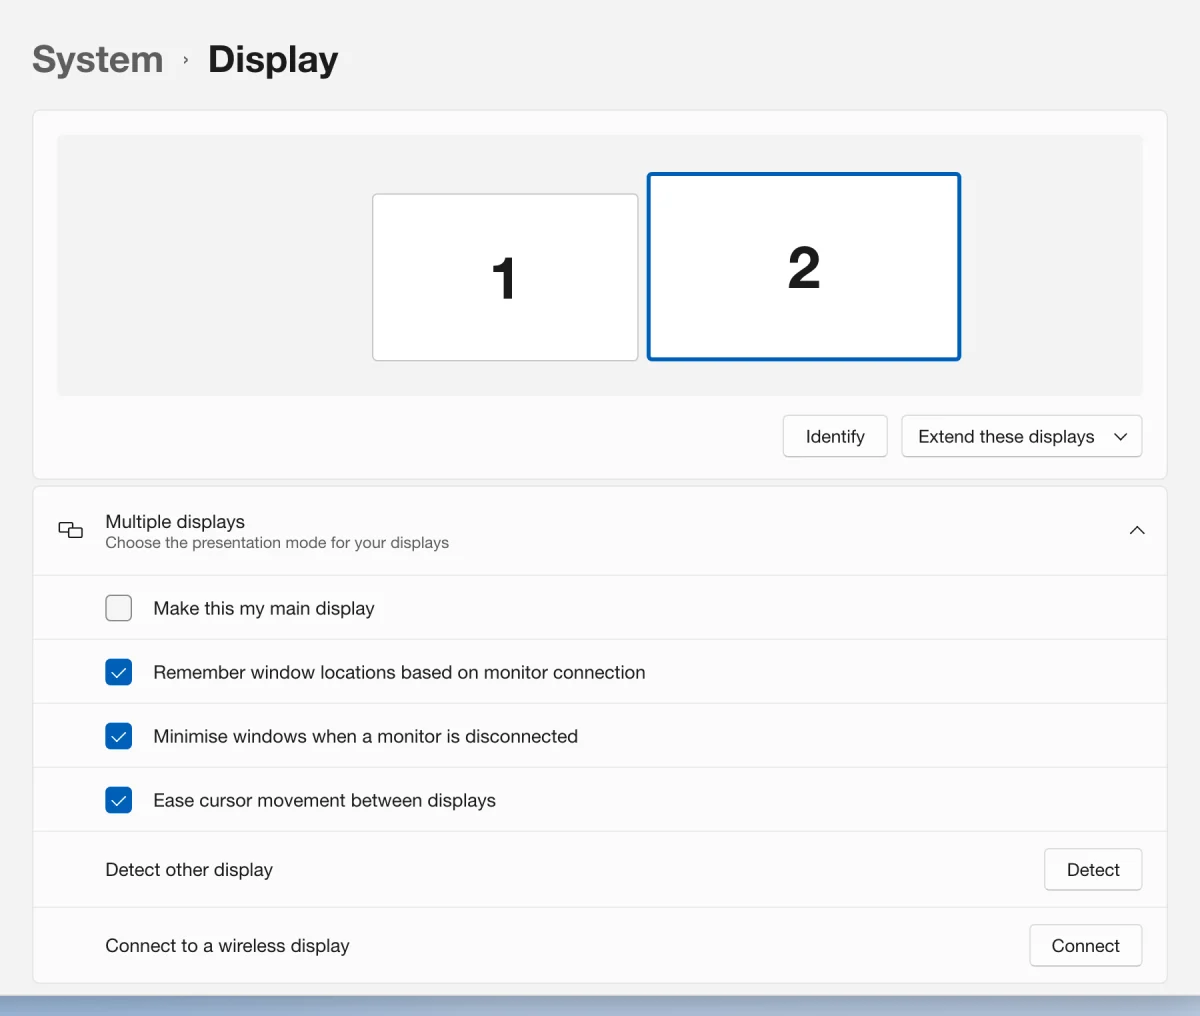1200x1016 pixels.
Task: Click the Display breadcrumb title
Action: [273, 60]
